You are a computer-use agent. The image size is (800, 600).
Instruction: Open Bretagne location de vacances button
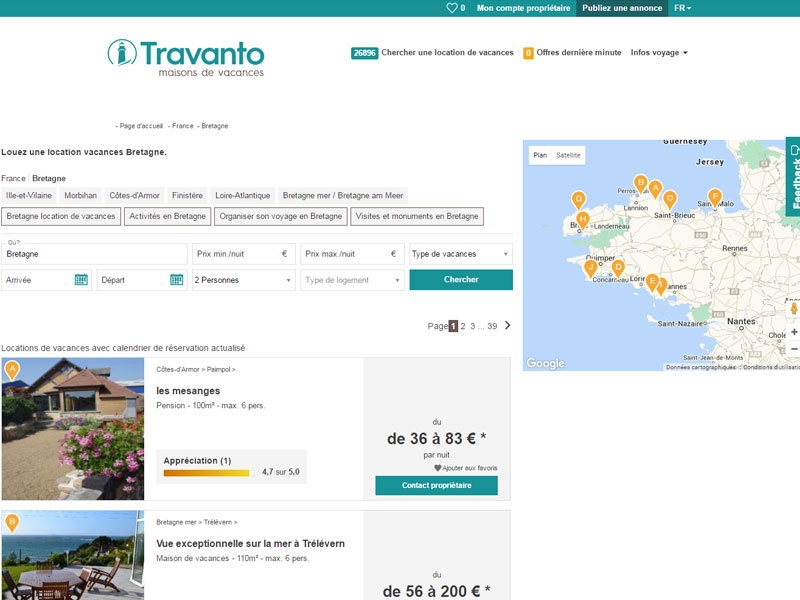[x=61, y=216]
